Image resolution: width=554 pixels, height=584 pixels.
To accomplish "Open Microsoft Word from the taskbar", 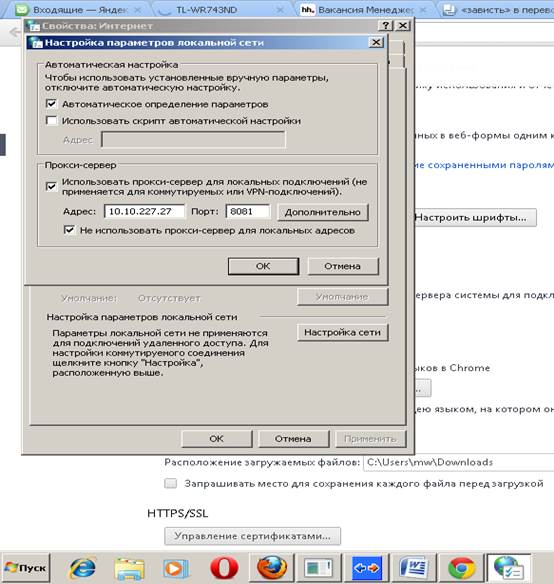I will pos(414,568).
